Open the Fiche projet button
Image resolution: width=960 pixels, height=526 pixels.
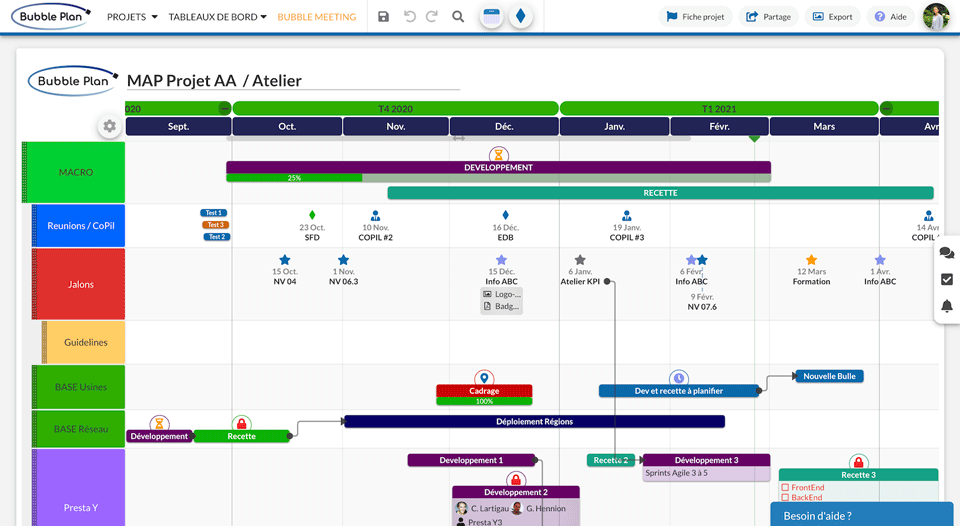click(x=696, y=17)
